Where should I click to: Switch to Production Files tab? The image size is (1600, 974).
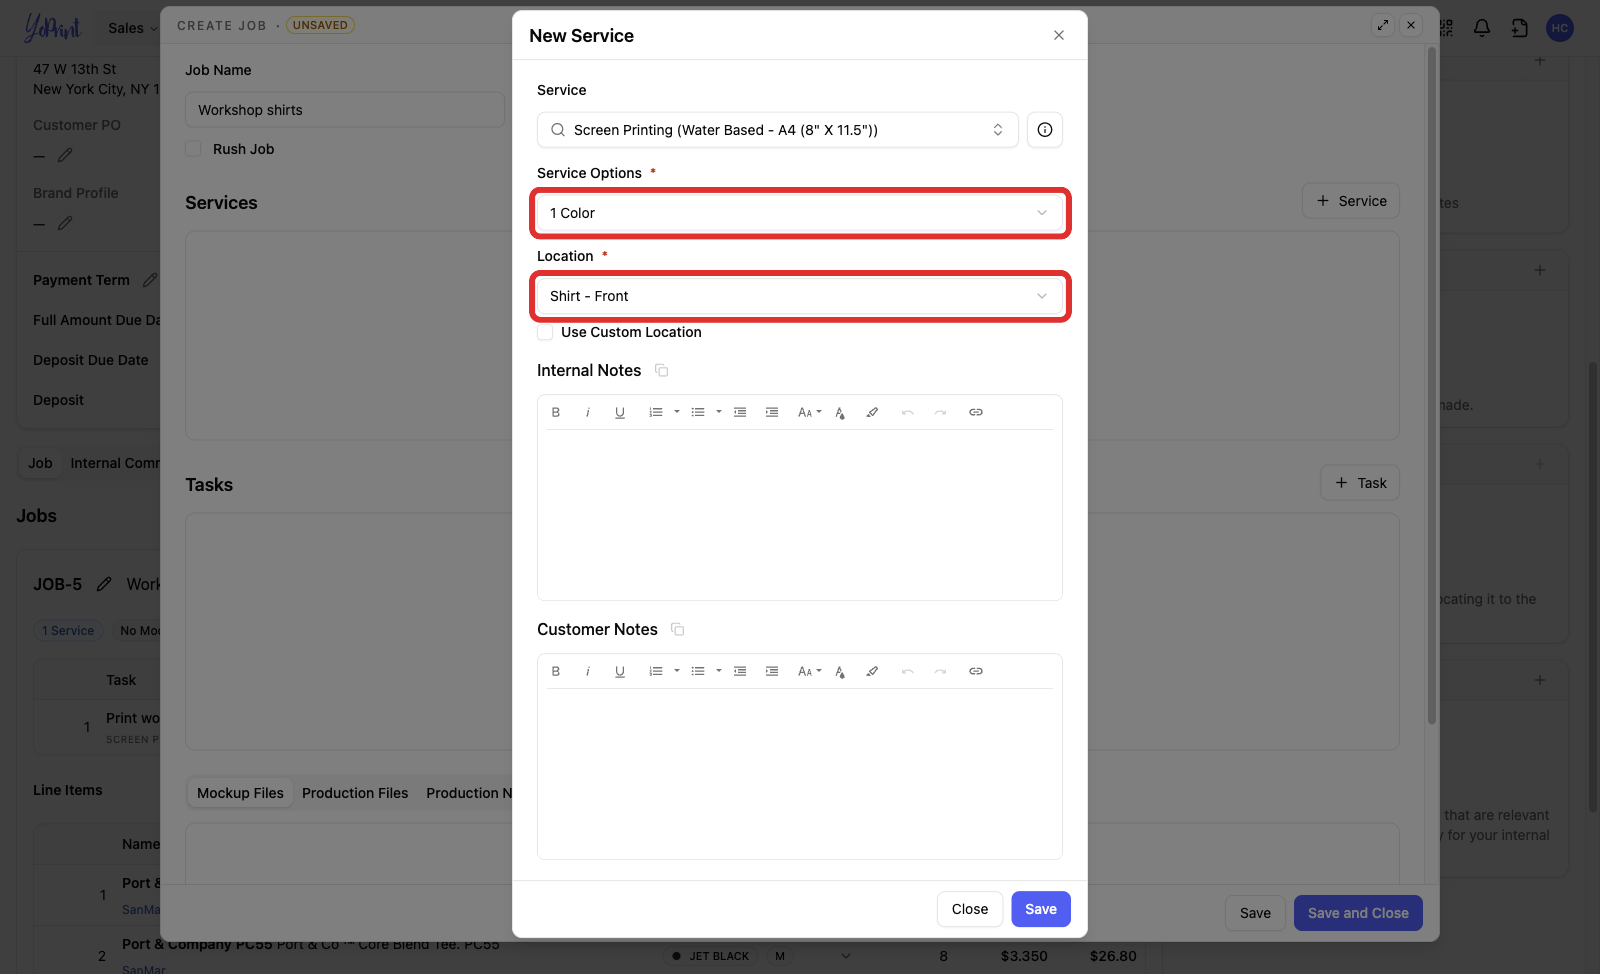355,793
